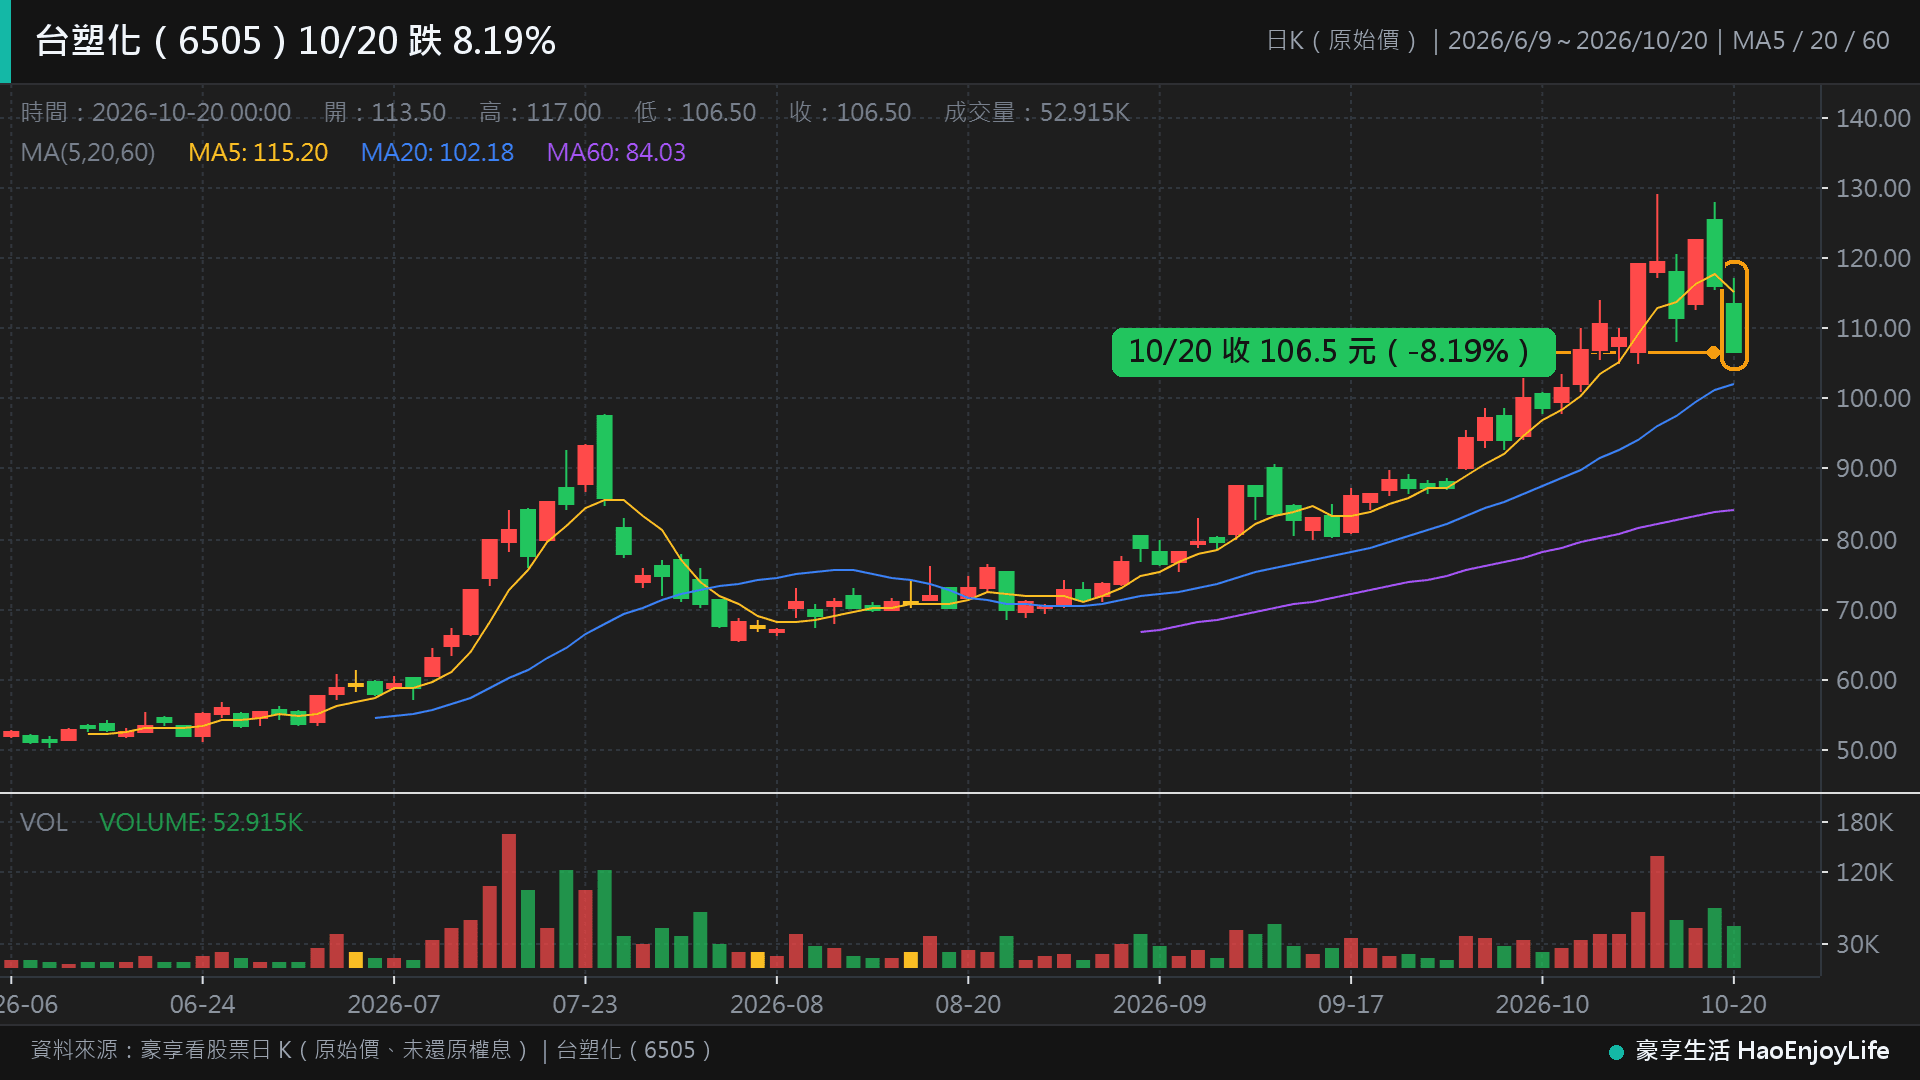1920x1080 pixels.
Task: Click the MA20: 102.18 legend label
Action: click(x=437, y=153)
